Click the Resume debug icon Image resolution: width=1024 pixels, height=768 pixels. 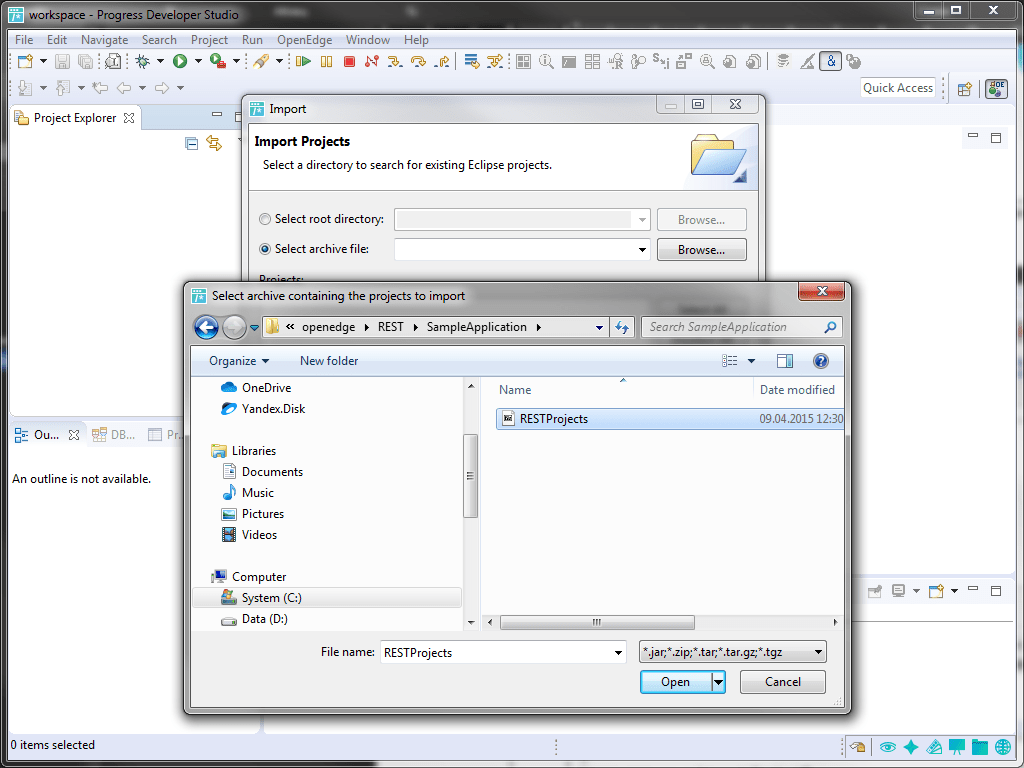tap(303, 61)
